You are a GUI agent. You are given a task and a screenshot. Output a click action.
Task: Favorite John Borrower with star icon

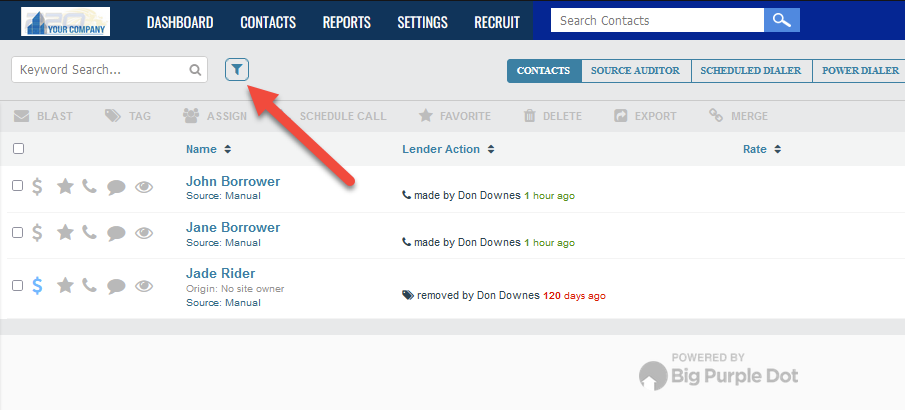(65, 186)
